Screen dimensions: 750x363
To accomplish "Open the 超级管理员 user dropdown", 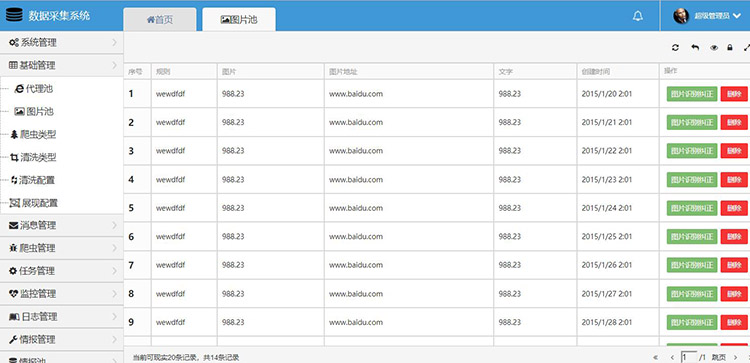I will pos(707,16).
